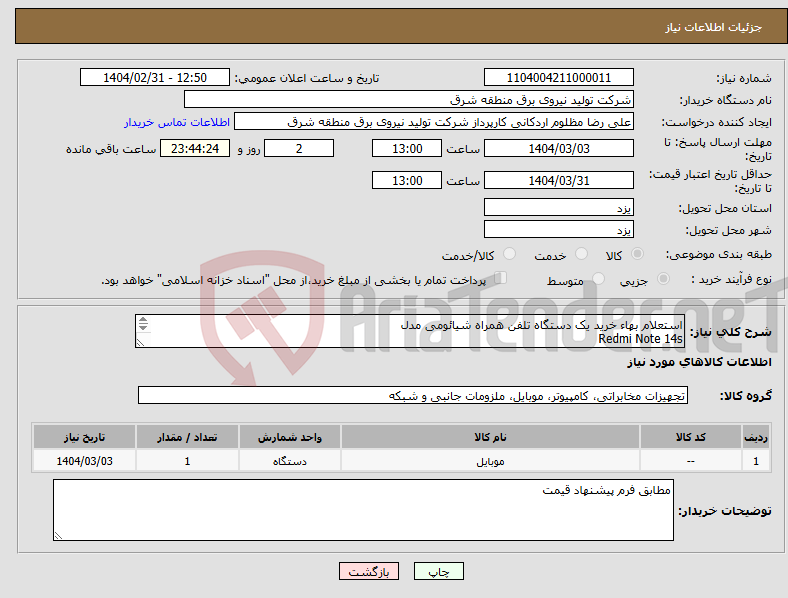Toggle the Islamic treasury payment checkbox
The width and height of the screenshot is (788, 598).
click(501, 278)
